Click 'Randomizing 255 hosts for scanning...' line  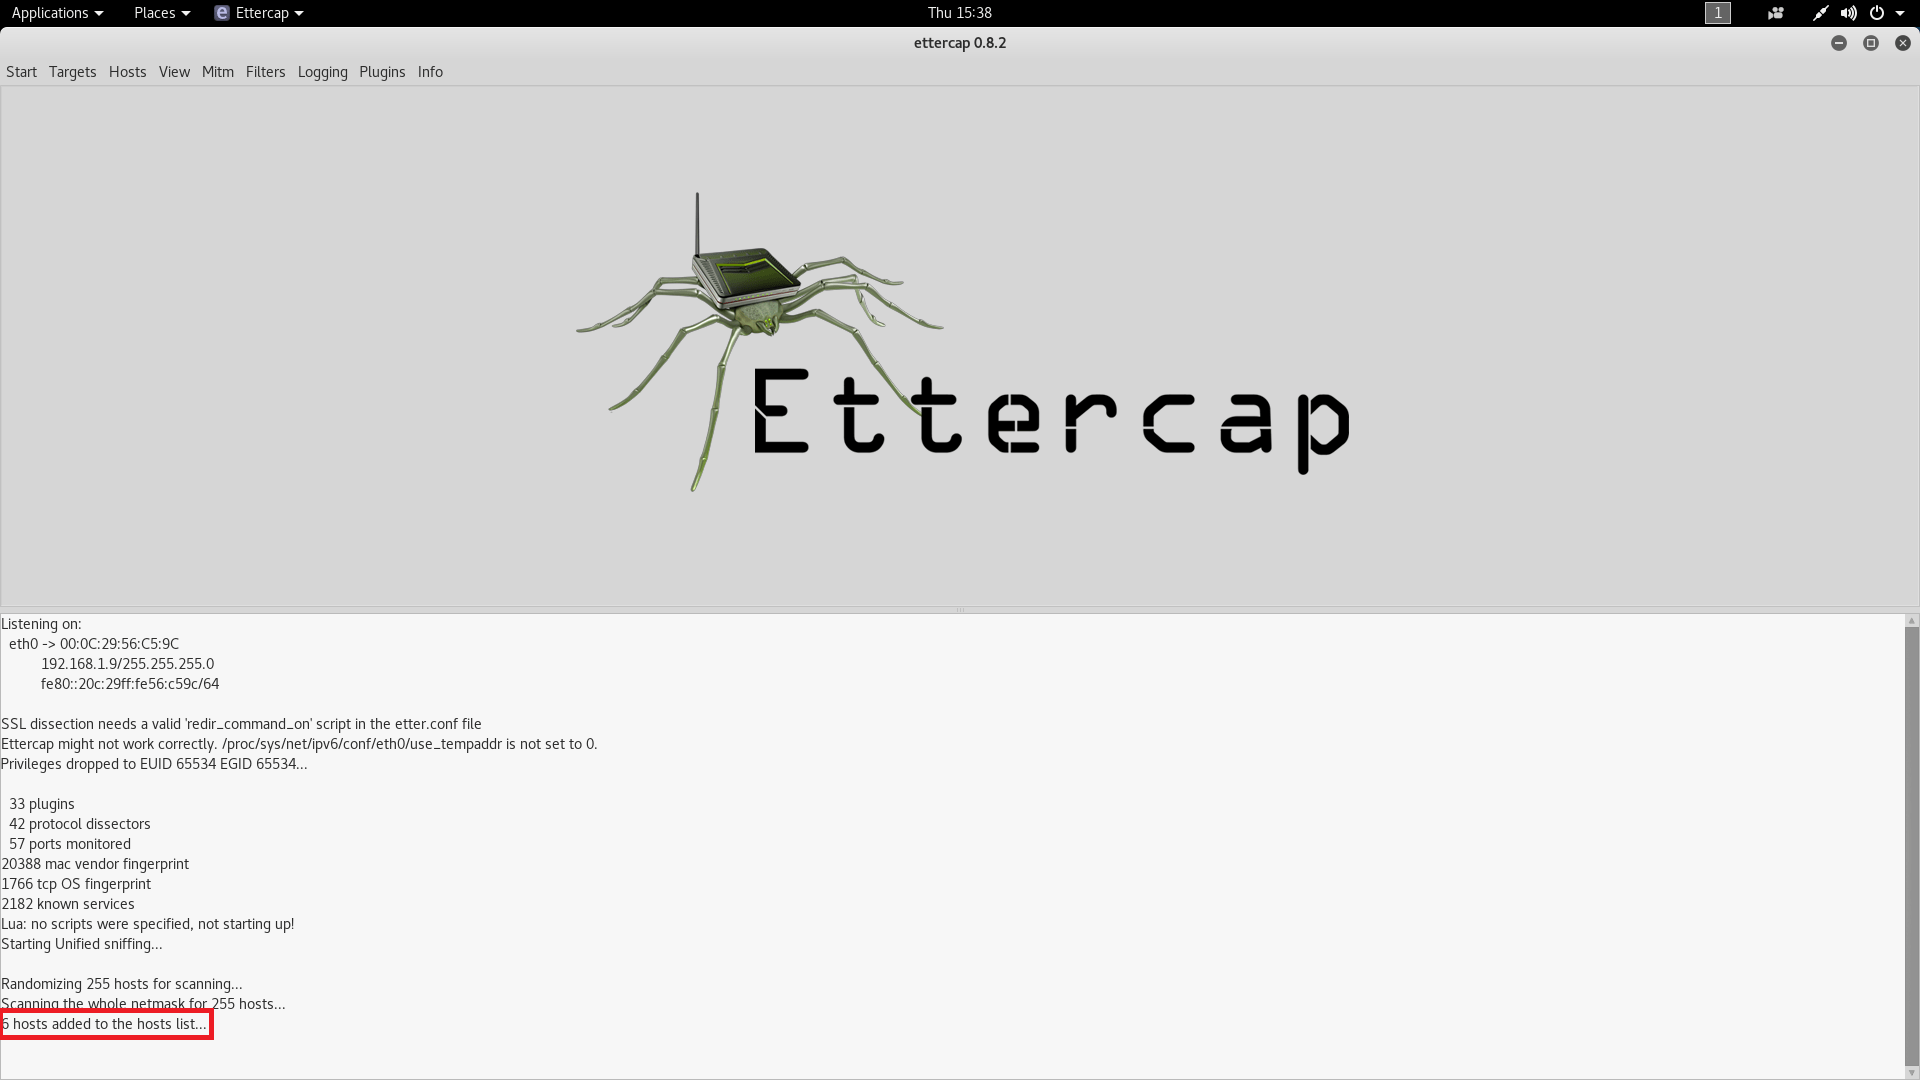pyautogui.click(x=122, y=984)
